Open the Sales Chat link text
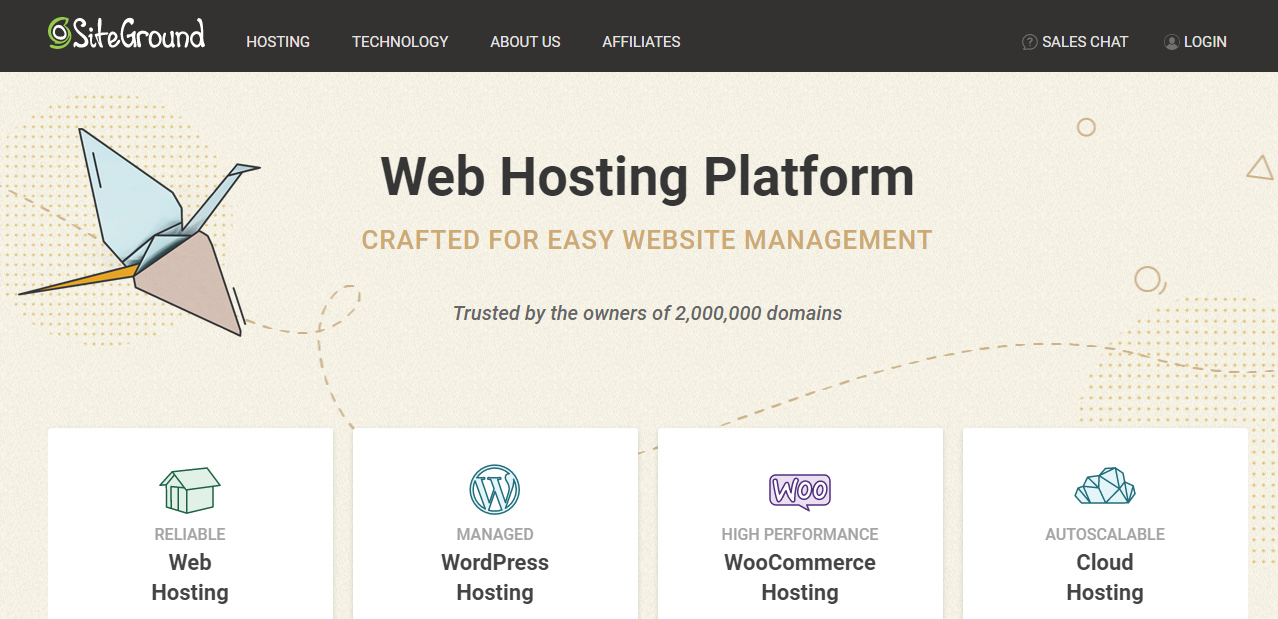 click(x=1085, y=42)
